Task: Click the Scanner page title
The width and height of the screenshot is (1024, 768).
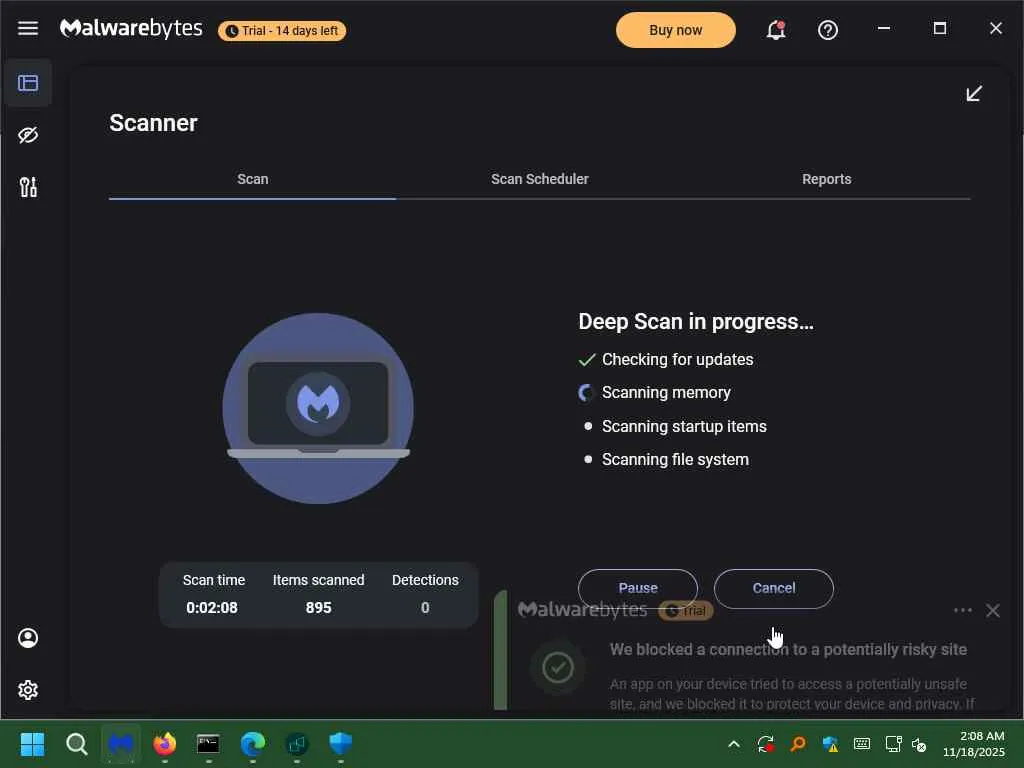Action: coord(153,123)
